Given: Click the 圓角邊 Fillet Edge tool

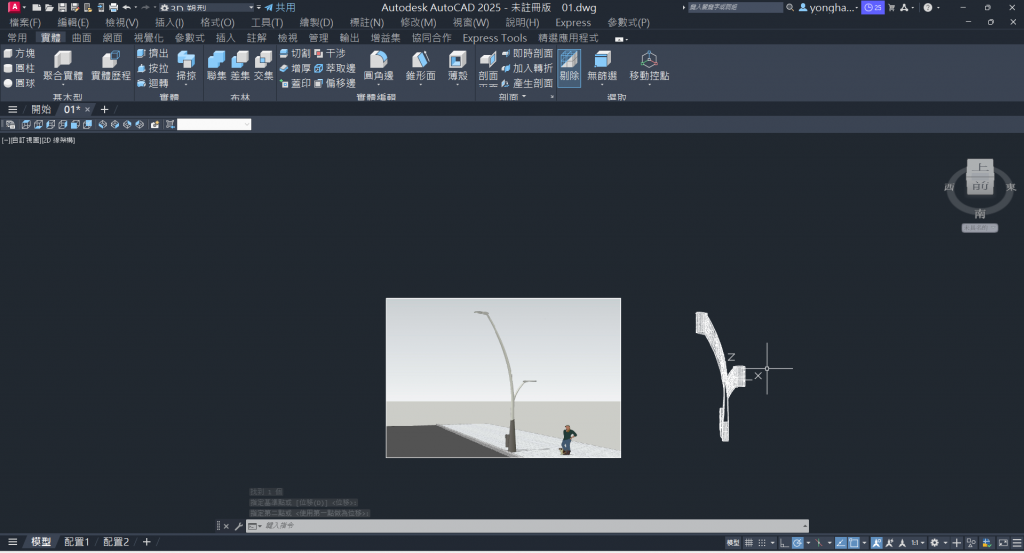Looking at the screenshot, I should coord(379,67).
